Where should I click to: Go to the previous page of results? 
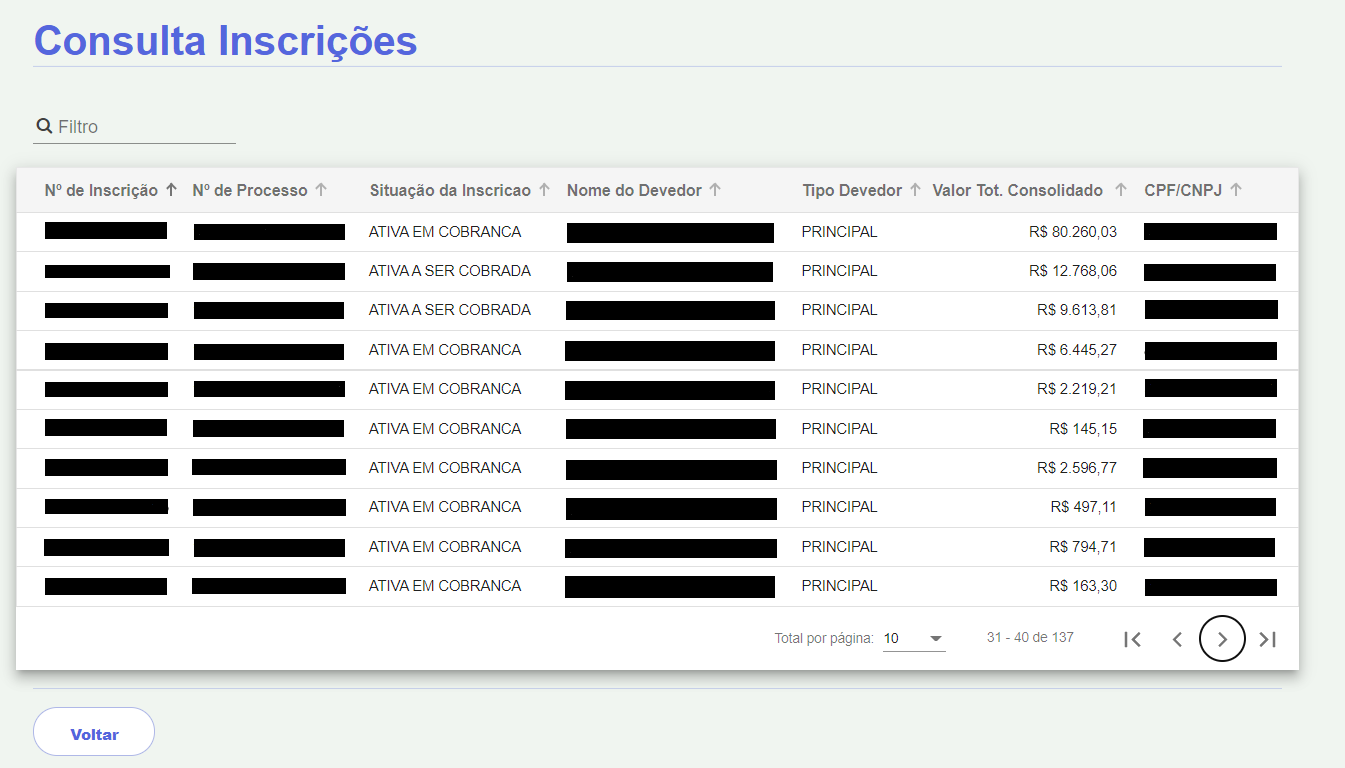pos(1177,639)
